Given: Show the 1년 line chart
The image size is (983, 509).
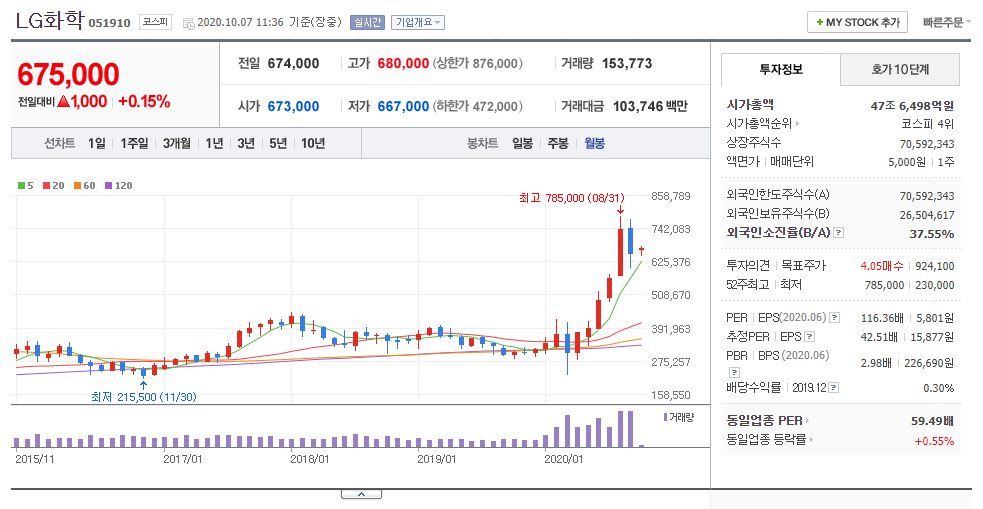Looking at the screenshot, I should point(214,144).
